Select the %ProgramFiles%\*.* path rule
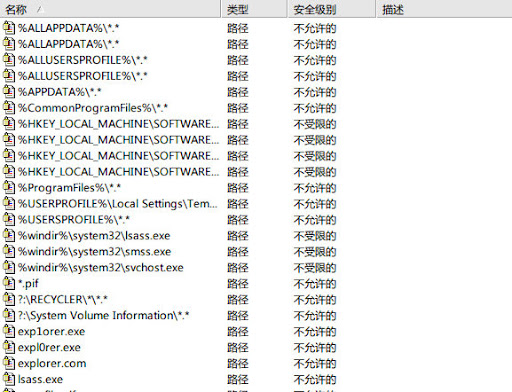The image size is (512, 392). tap(69, 188)
